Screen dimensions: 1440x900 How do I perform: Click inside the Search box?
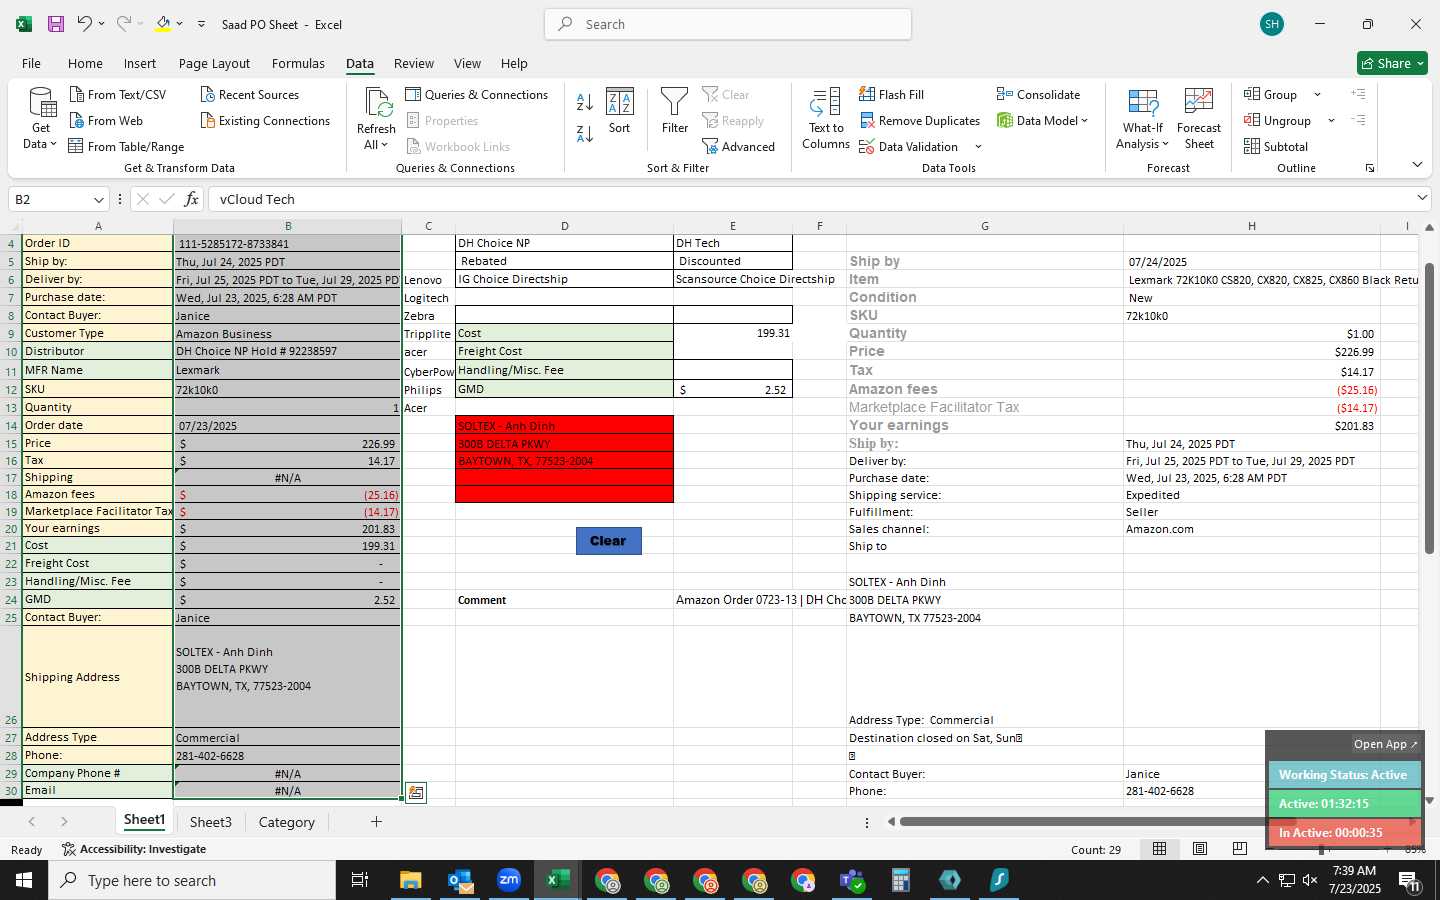pos(728,24)
